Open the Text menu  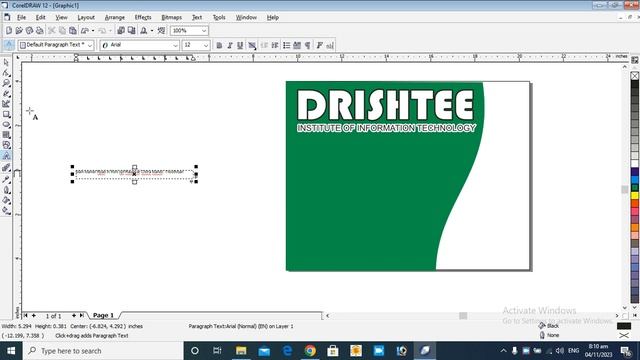tap(197, 18)
